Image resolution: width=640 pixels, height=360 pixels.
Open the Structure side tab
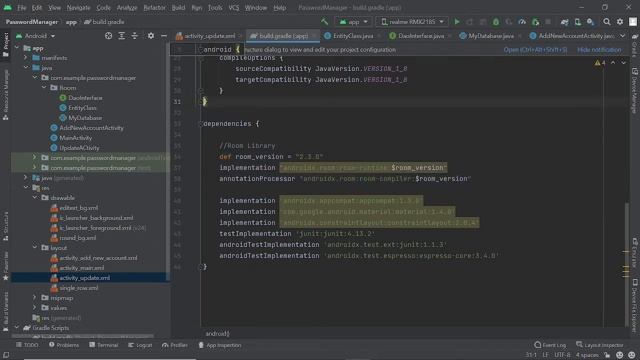[x=6, y=226]
